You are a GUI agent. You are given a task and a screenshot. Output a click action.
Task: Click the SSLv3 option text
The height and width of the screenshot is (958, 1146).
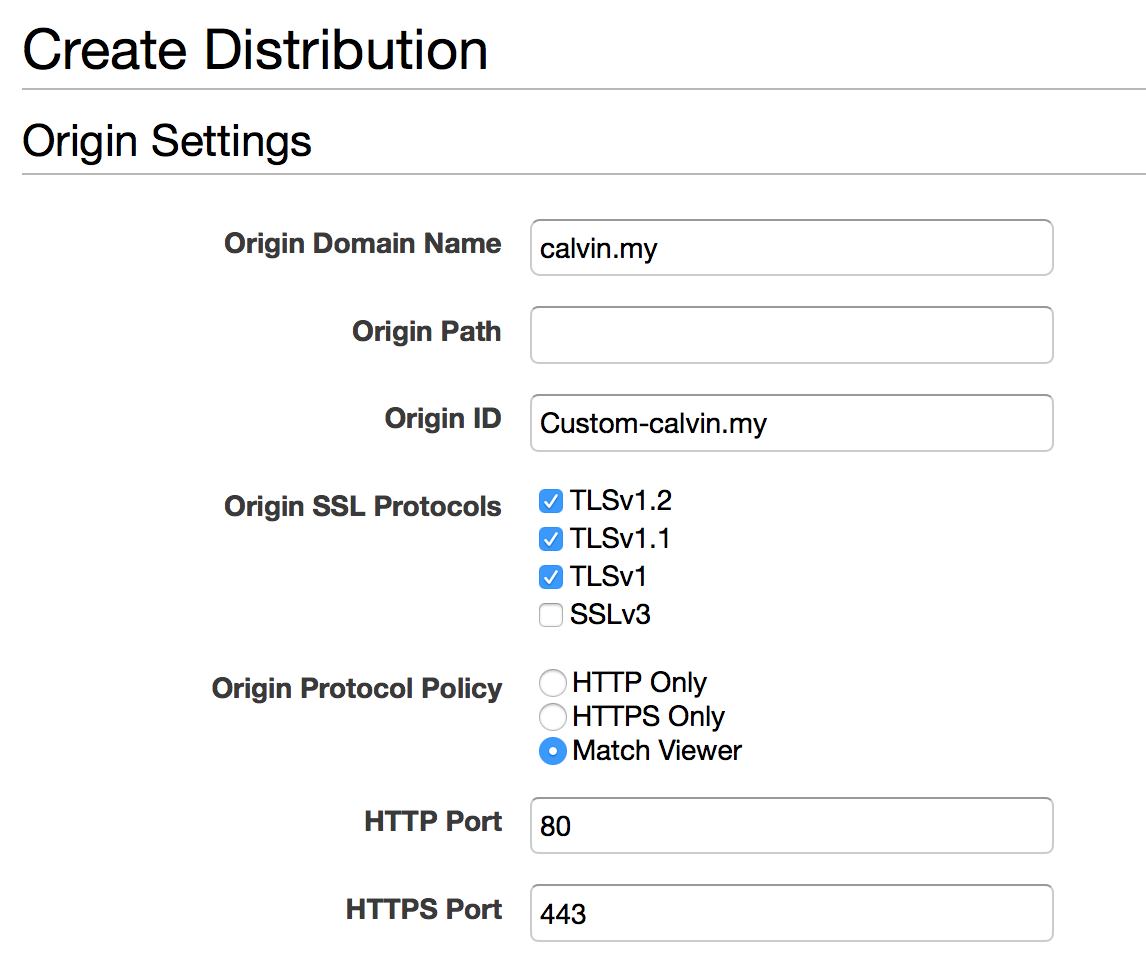pyautogui.click(x=610, y=615)
